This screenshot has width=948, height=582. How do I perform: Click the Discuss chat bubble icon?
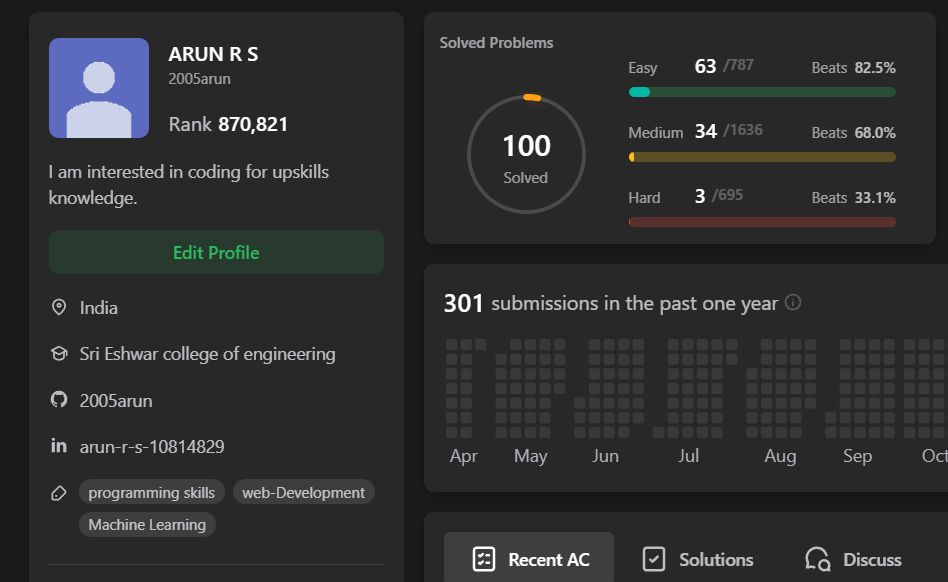tap(817, 559)
